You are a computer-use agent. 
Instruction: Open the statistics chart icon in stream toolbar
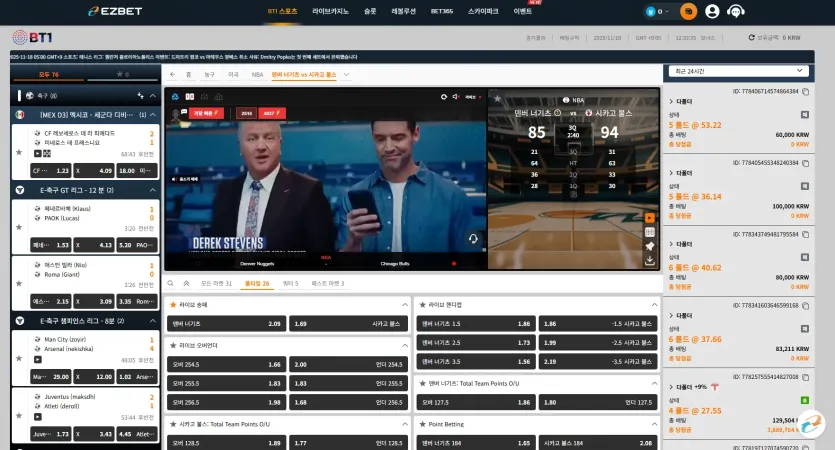[x=218, y=96]
